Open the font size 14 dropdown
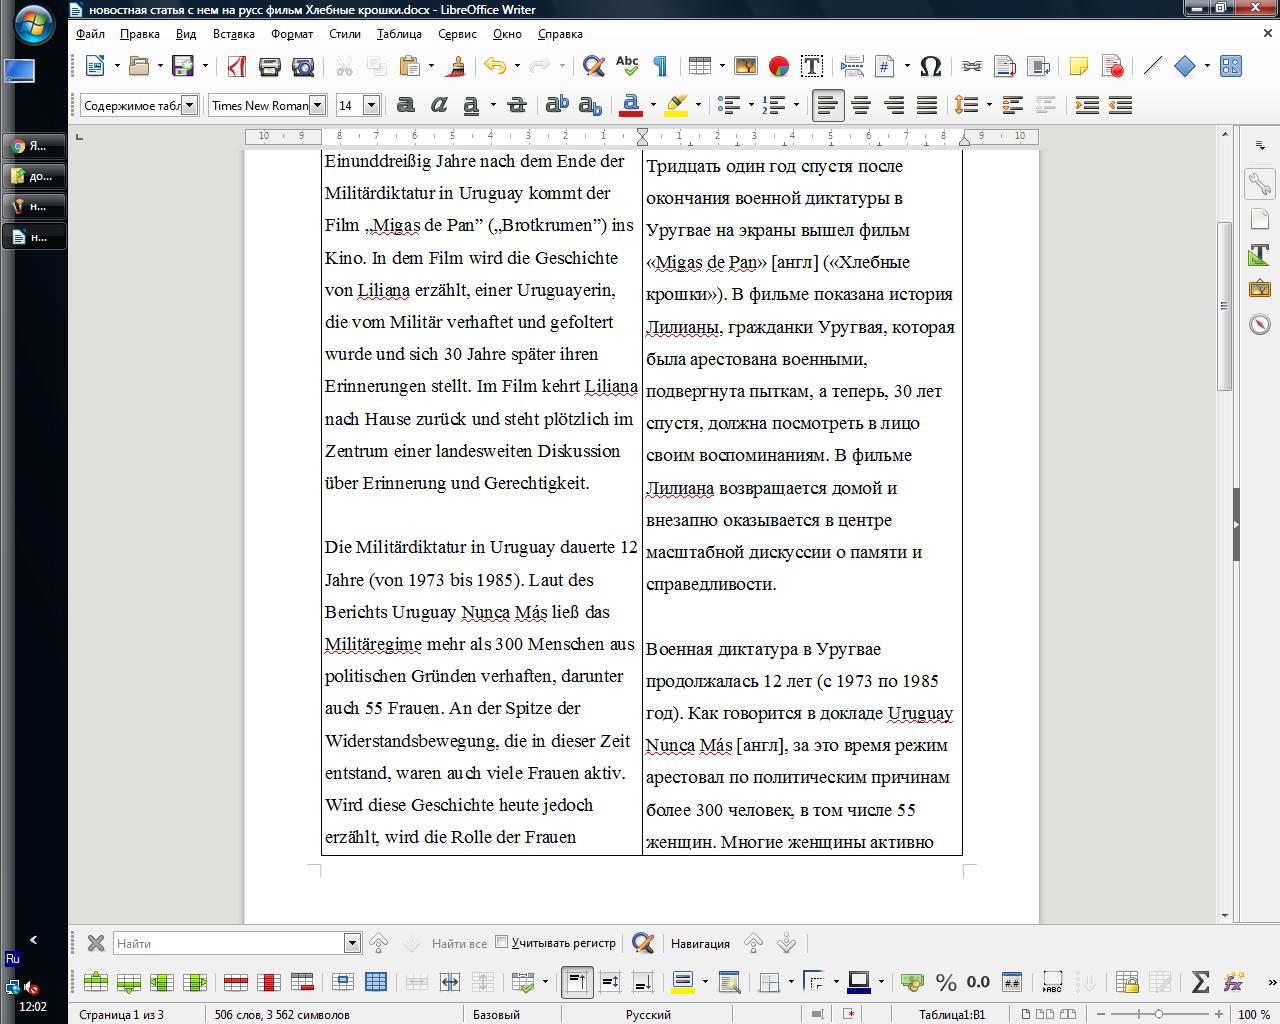This screenshot has width=1280, height=1024. (371, 105)
